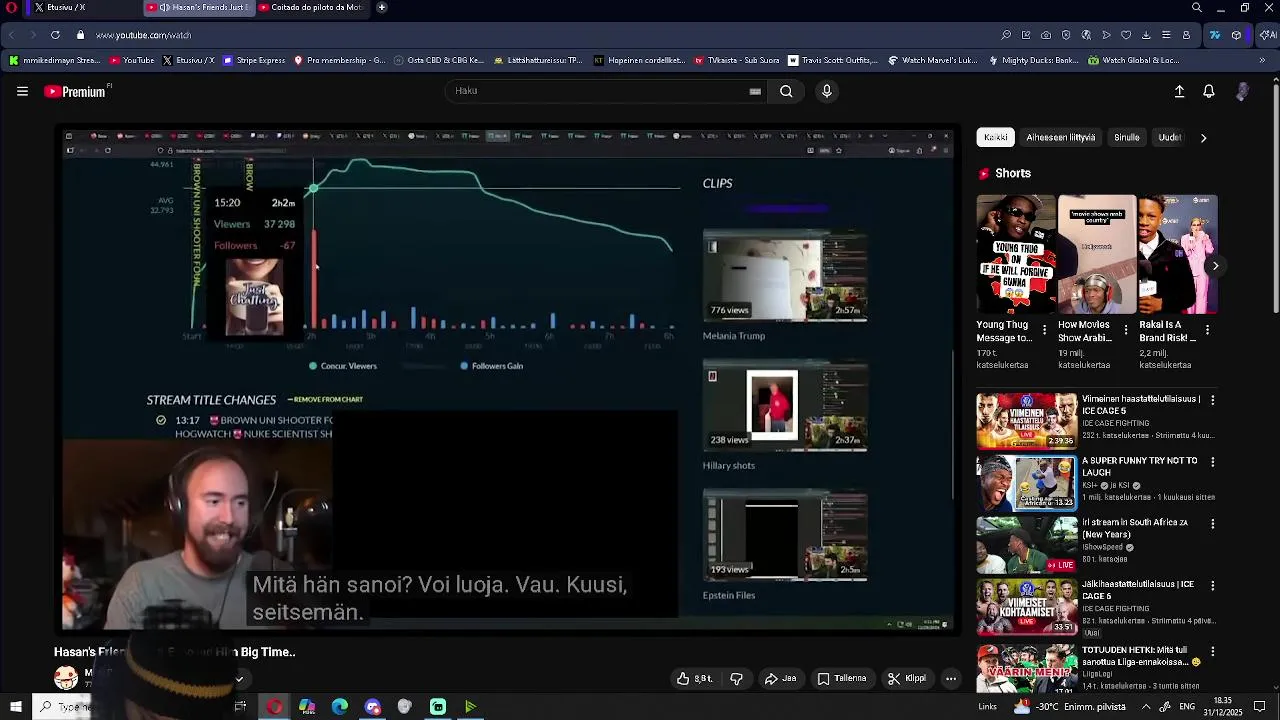Open TVkaista - Sub Suora bookmark
Screen dimensions: 1280x720
tap(737, 60)
